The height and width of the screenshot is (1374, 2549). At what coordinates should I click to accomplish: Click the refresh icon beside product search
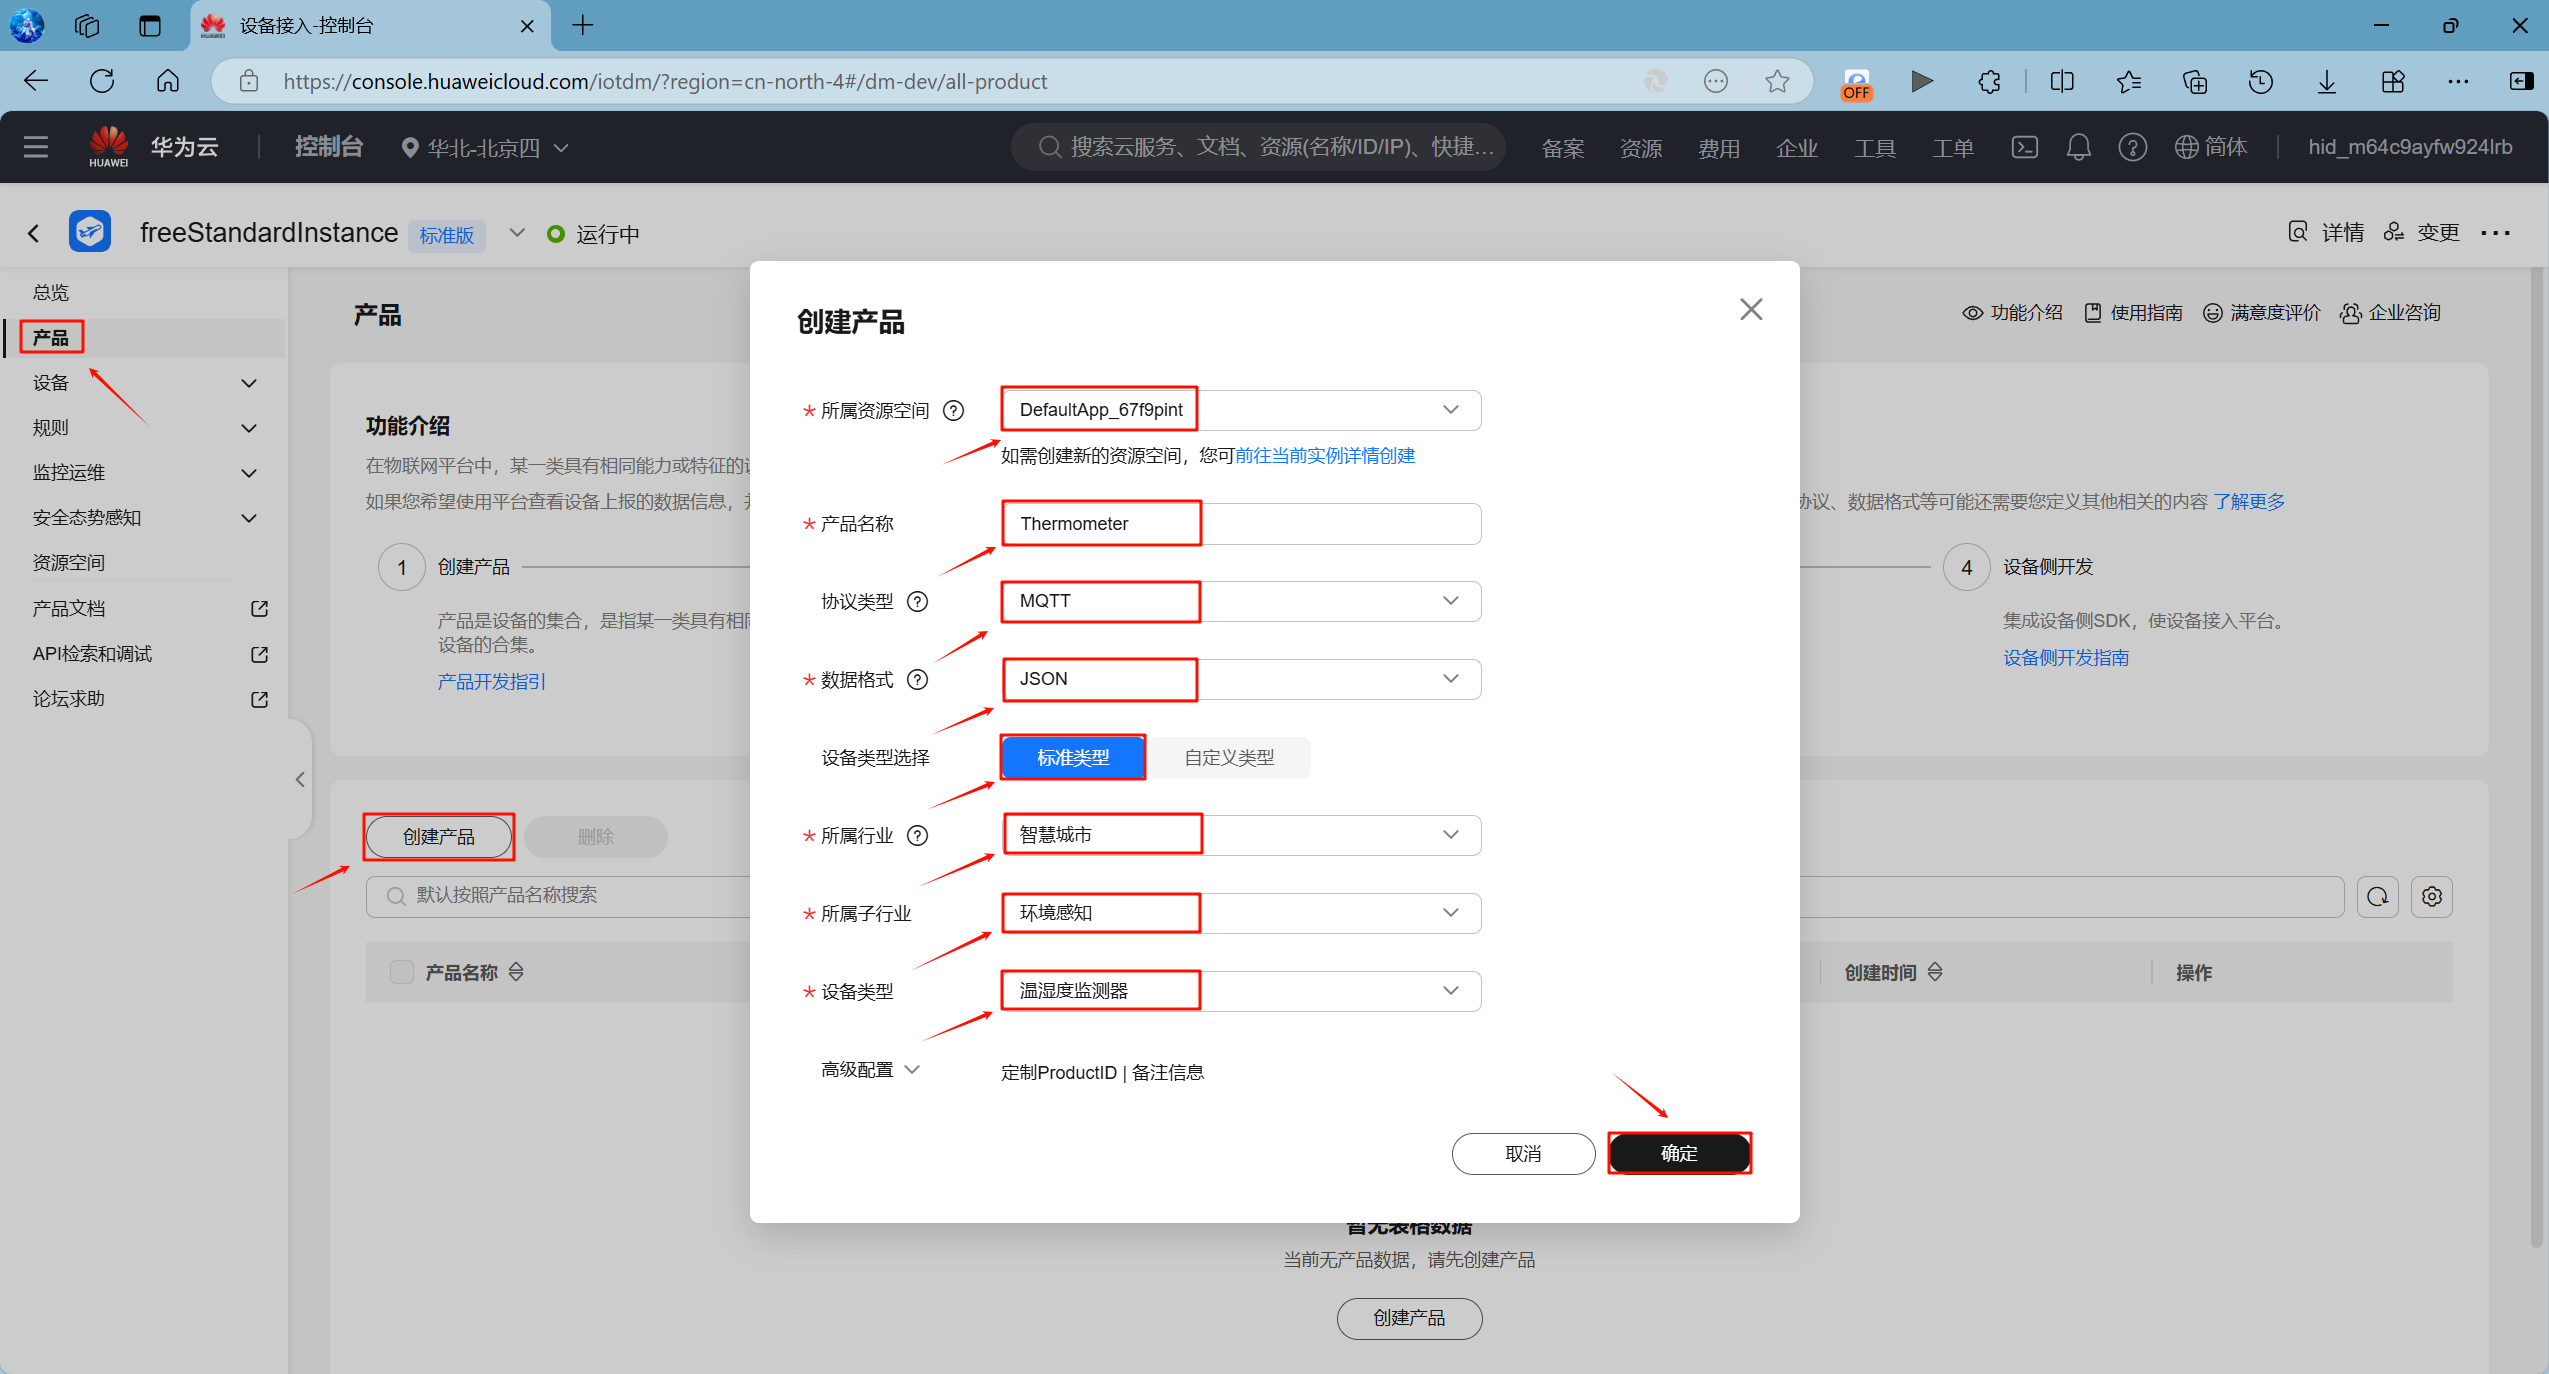2377,897
